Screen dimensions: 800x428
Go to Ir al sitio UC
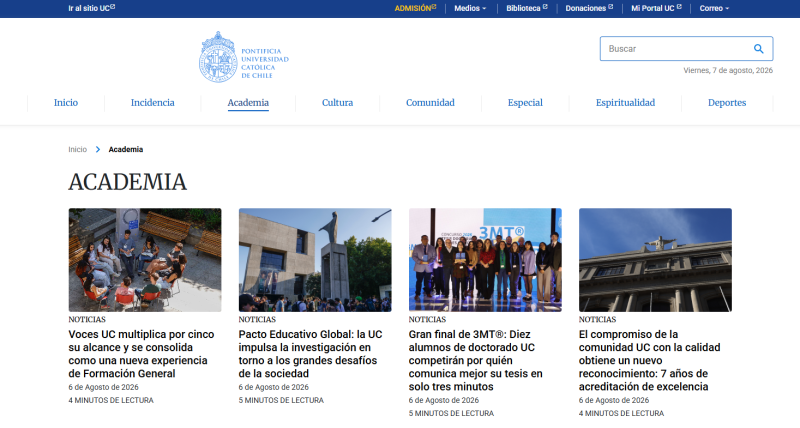(x=92, y=8)
